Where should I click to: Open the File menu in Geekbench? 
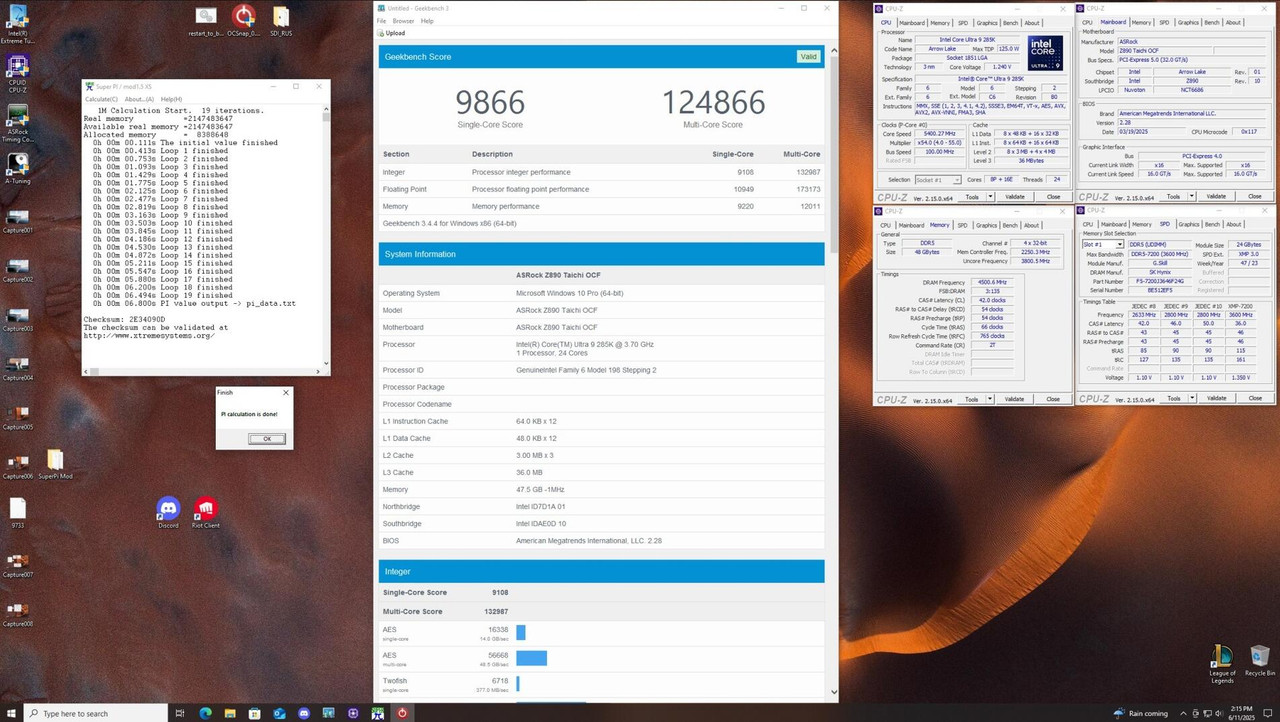pos(381,21)
